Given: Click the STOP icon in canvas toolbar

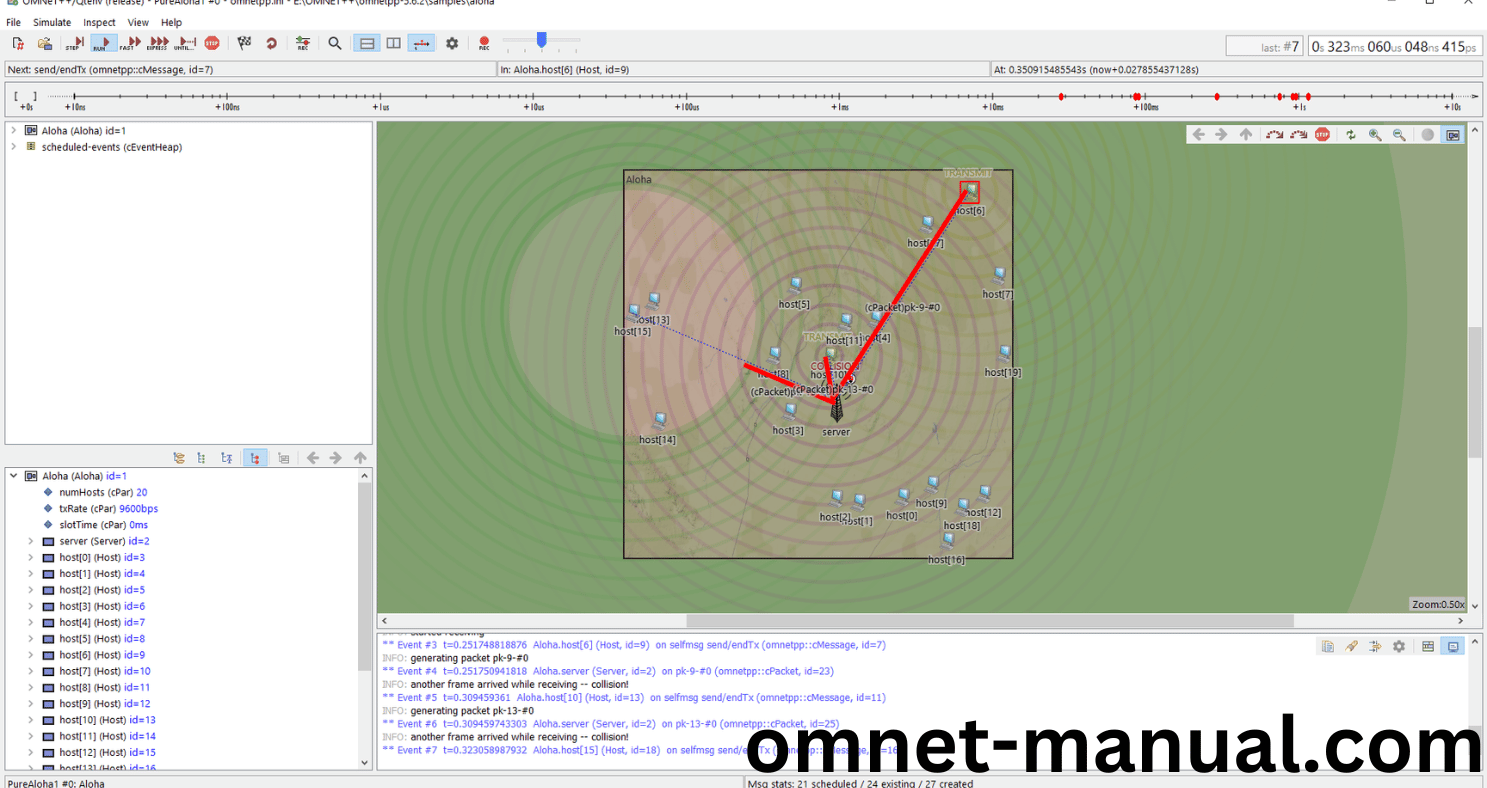Looking at the screenshot, I should (1322, 134).
